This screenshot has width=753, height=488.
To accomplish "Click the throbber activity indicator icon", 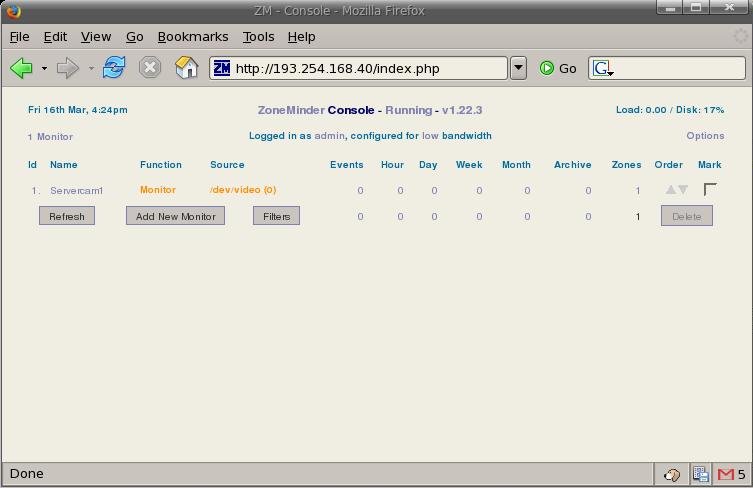I will tap(741, 37).
